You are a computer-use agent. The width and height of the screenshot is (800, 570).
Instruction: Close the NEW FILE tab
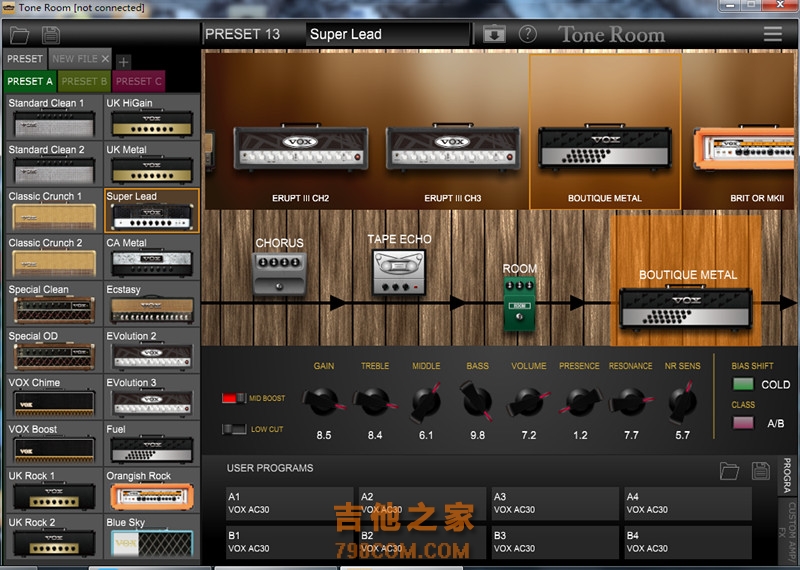point(105,59)
